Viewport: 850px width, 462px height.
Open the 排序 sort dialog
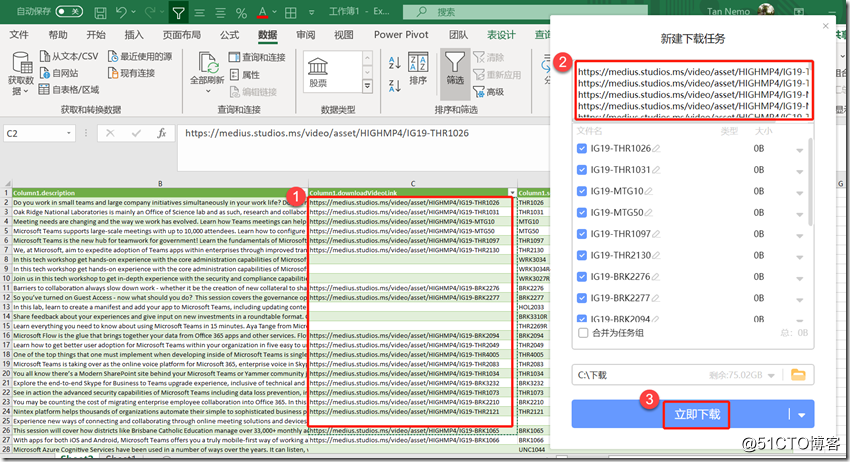tap(418, 68)
